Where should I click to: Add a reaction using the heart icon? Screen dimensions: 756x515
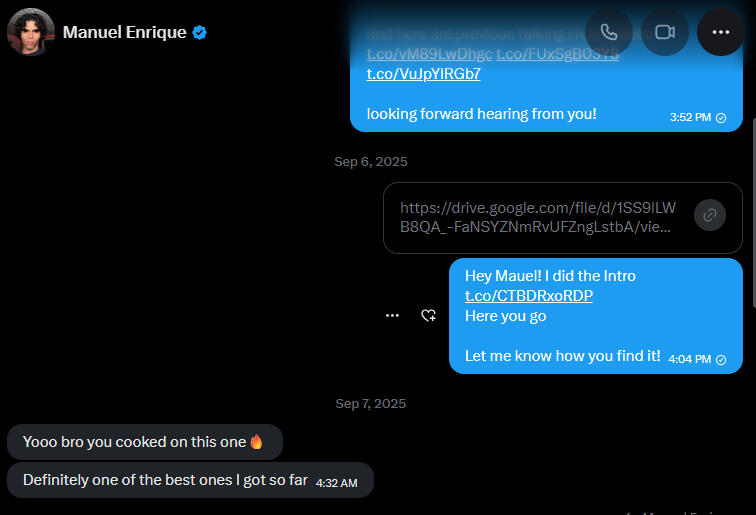click(x=428, y=315)
